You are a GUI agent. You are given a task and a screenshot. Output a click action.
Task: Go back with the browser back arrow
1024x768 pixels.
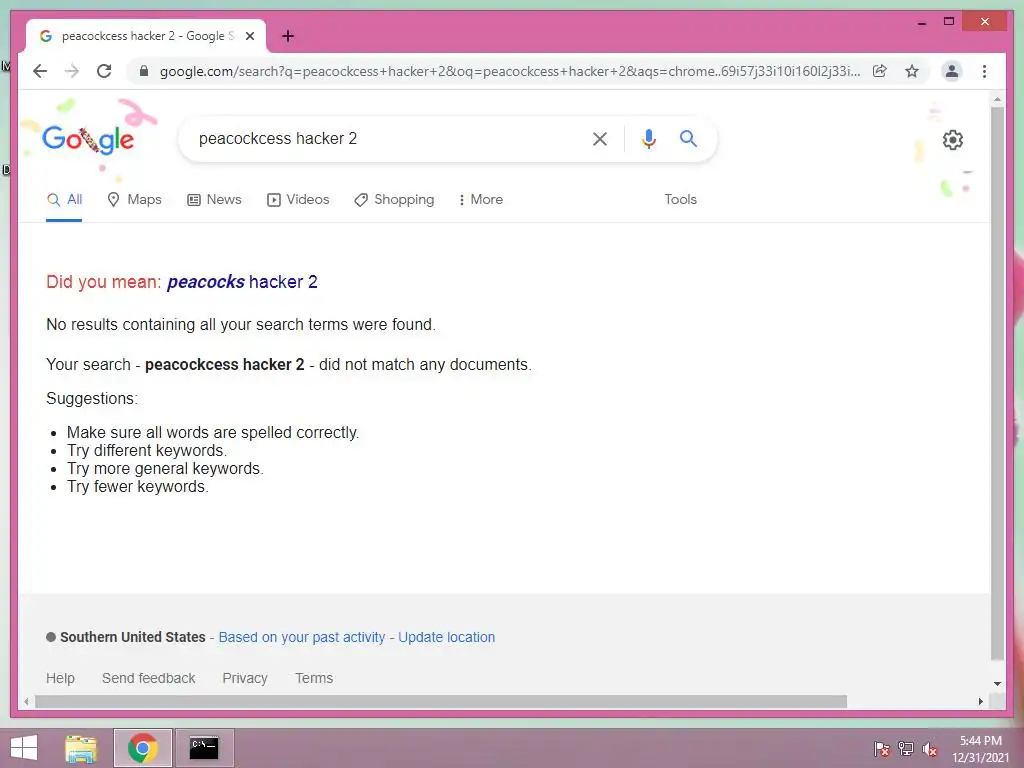point(40,71)
